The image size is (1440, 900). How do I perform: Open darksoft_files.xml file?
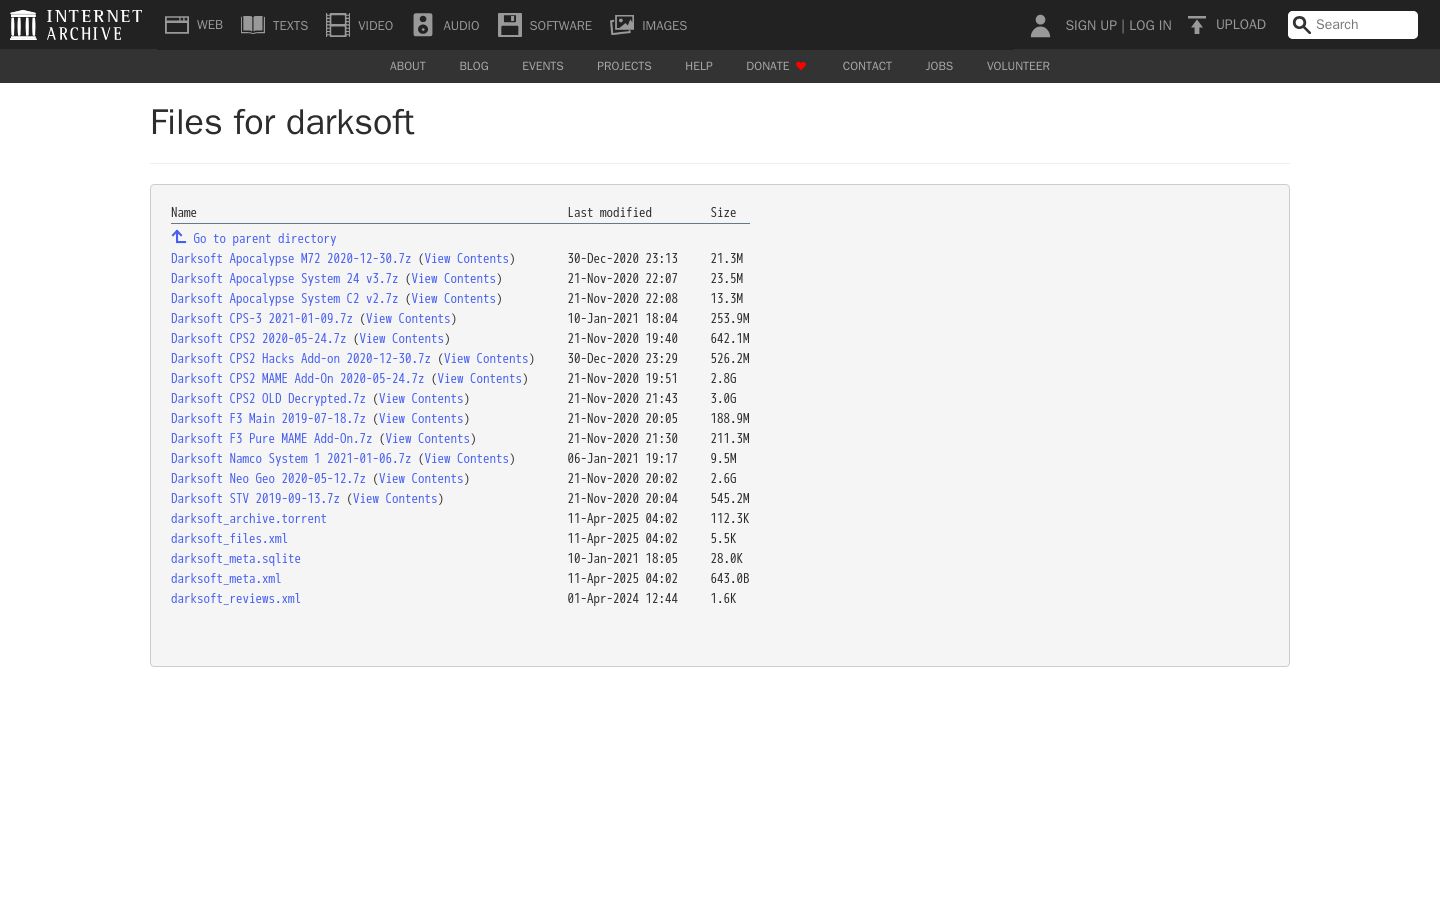[x=230, y=539]
